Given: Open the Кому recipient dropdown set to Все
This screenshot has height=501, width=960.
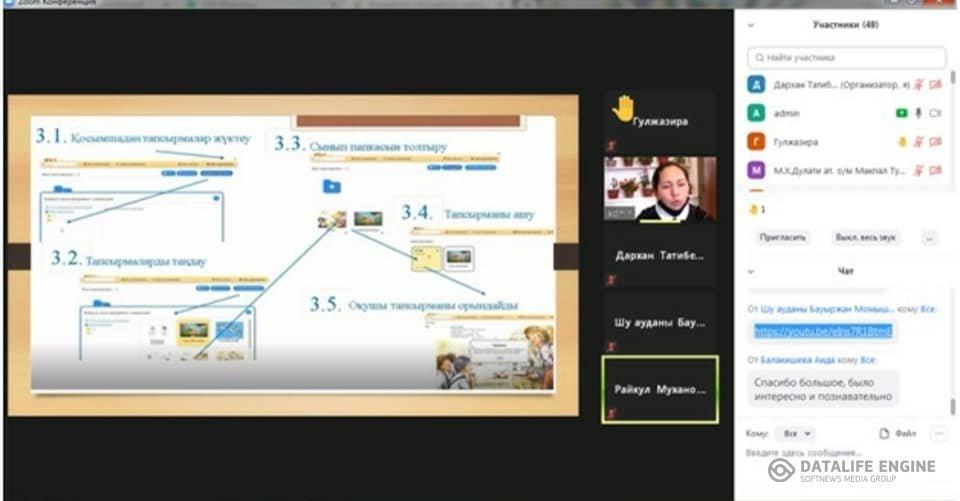Looking at the screenshot, I should (x=797, y=434).
